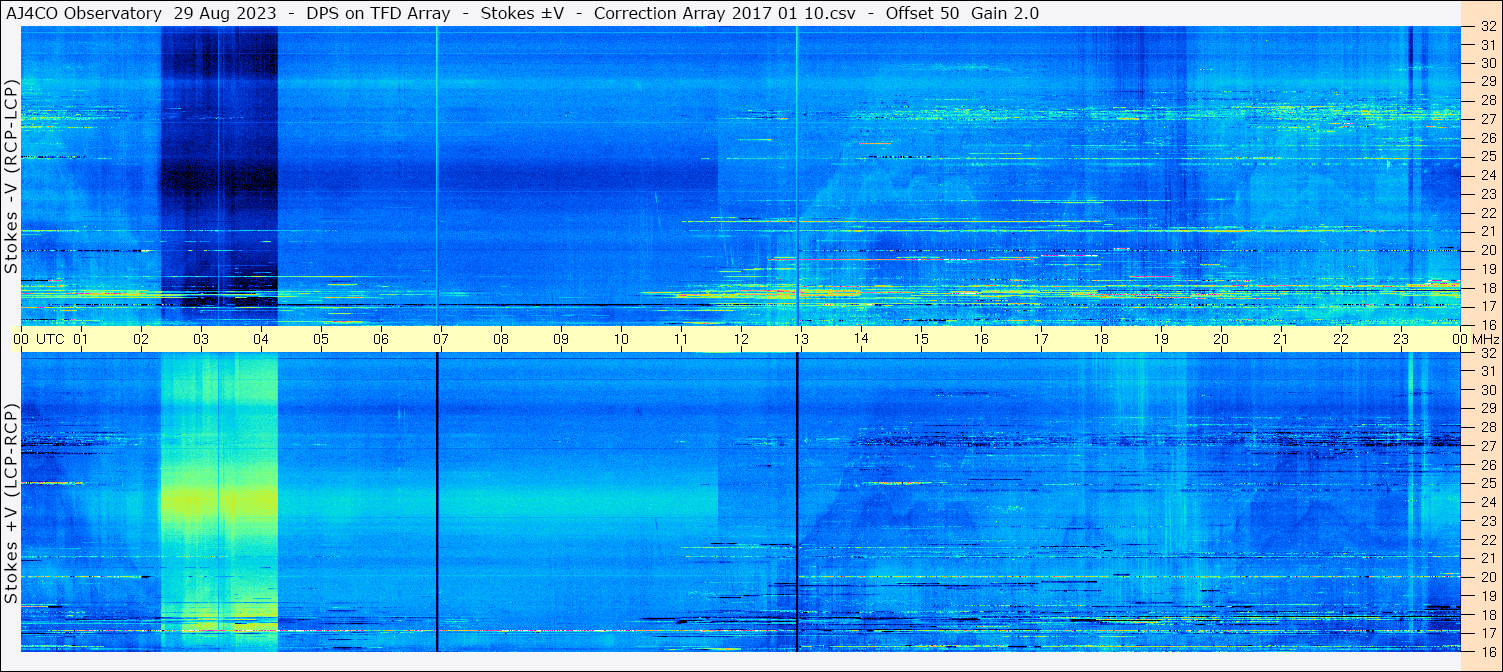Click 31 MHz tick in Stokes +V panel
The image size is (1503, 672).
(x=1487, y=372)
